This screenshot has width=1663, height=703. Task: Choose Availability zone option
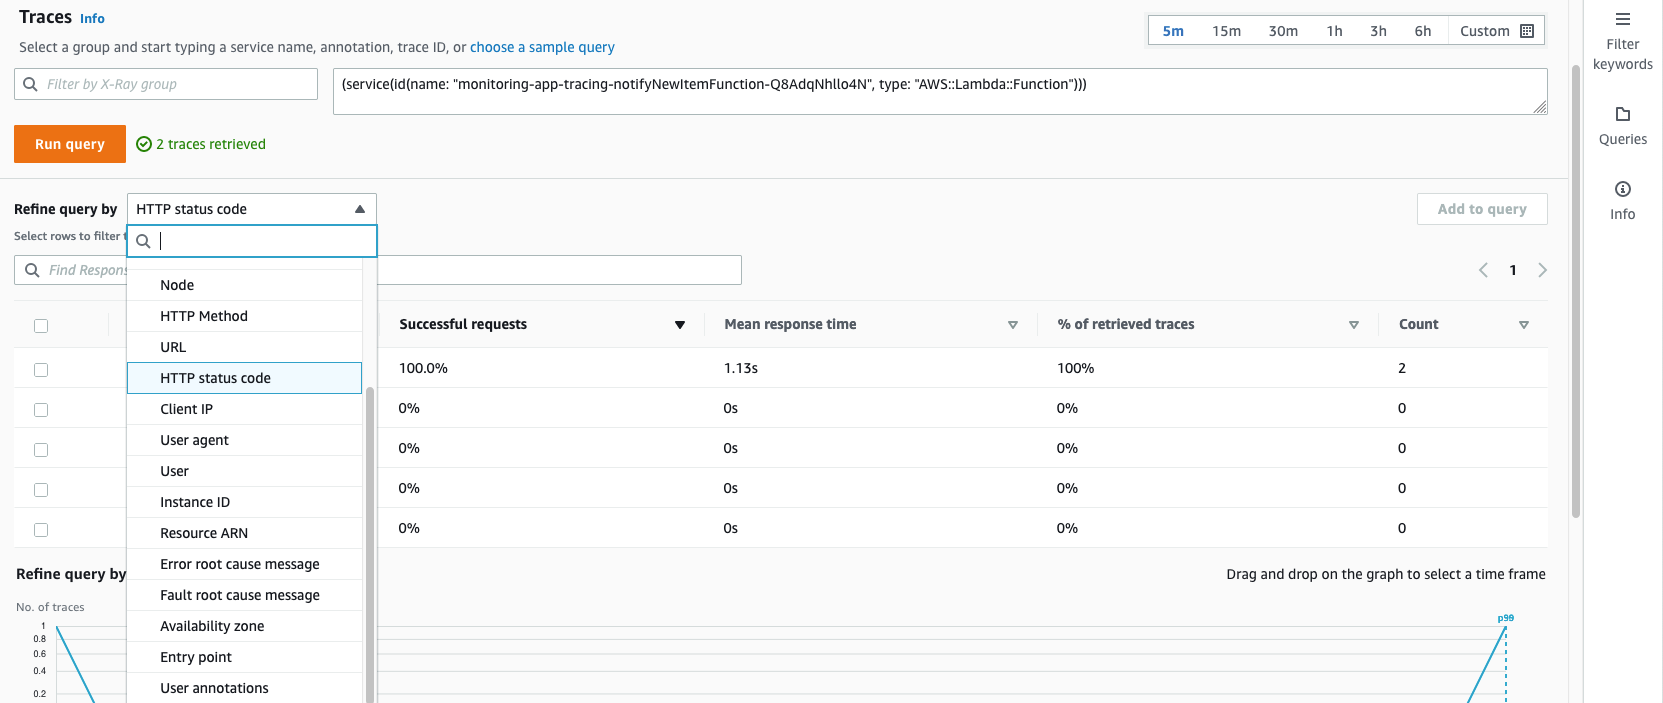[244, 626]
